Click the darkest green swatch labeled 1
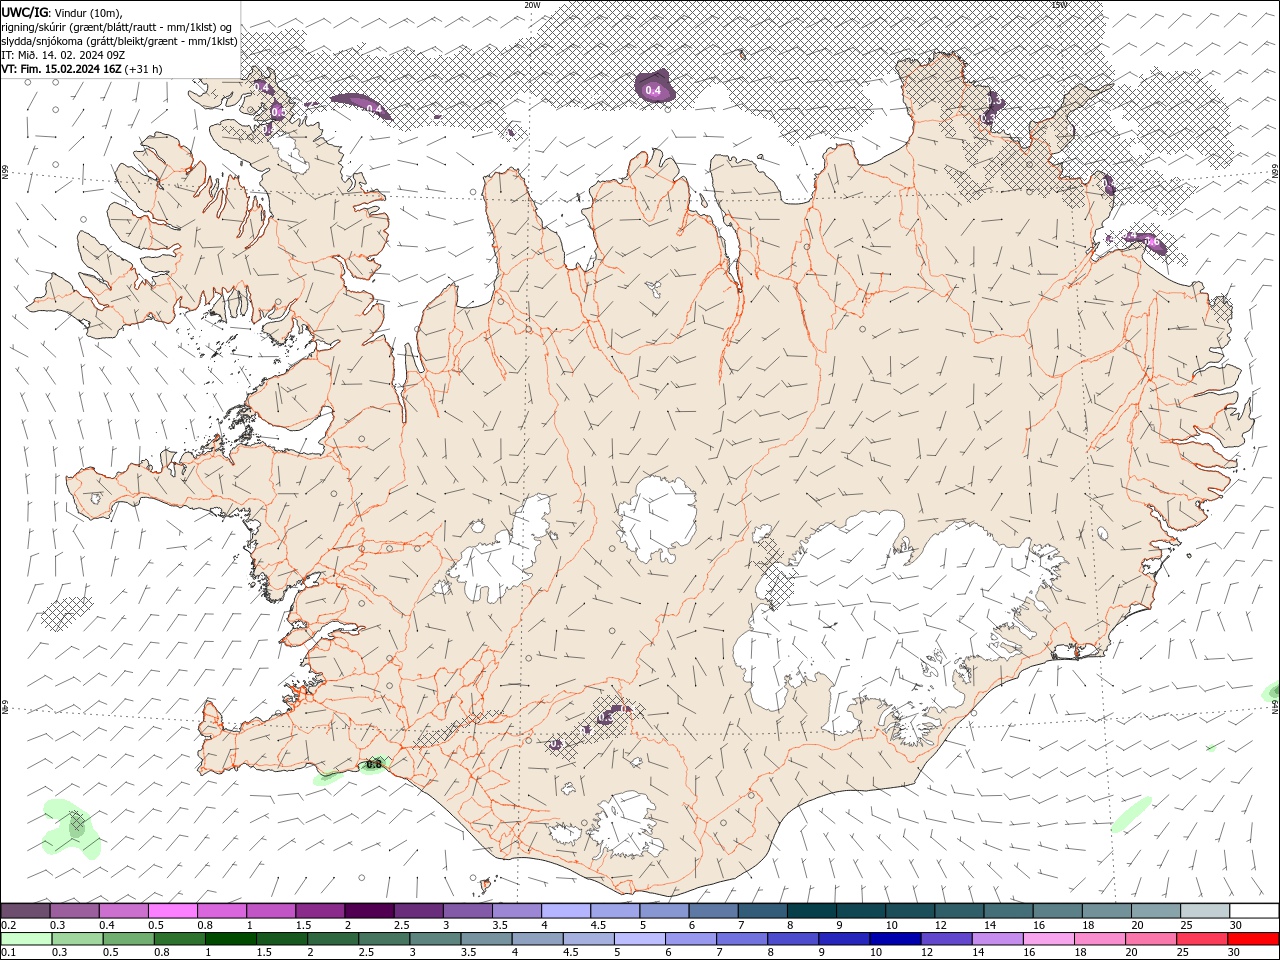1280x960 pixels. (231, 939)
